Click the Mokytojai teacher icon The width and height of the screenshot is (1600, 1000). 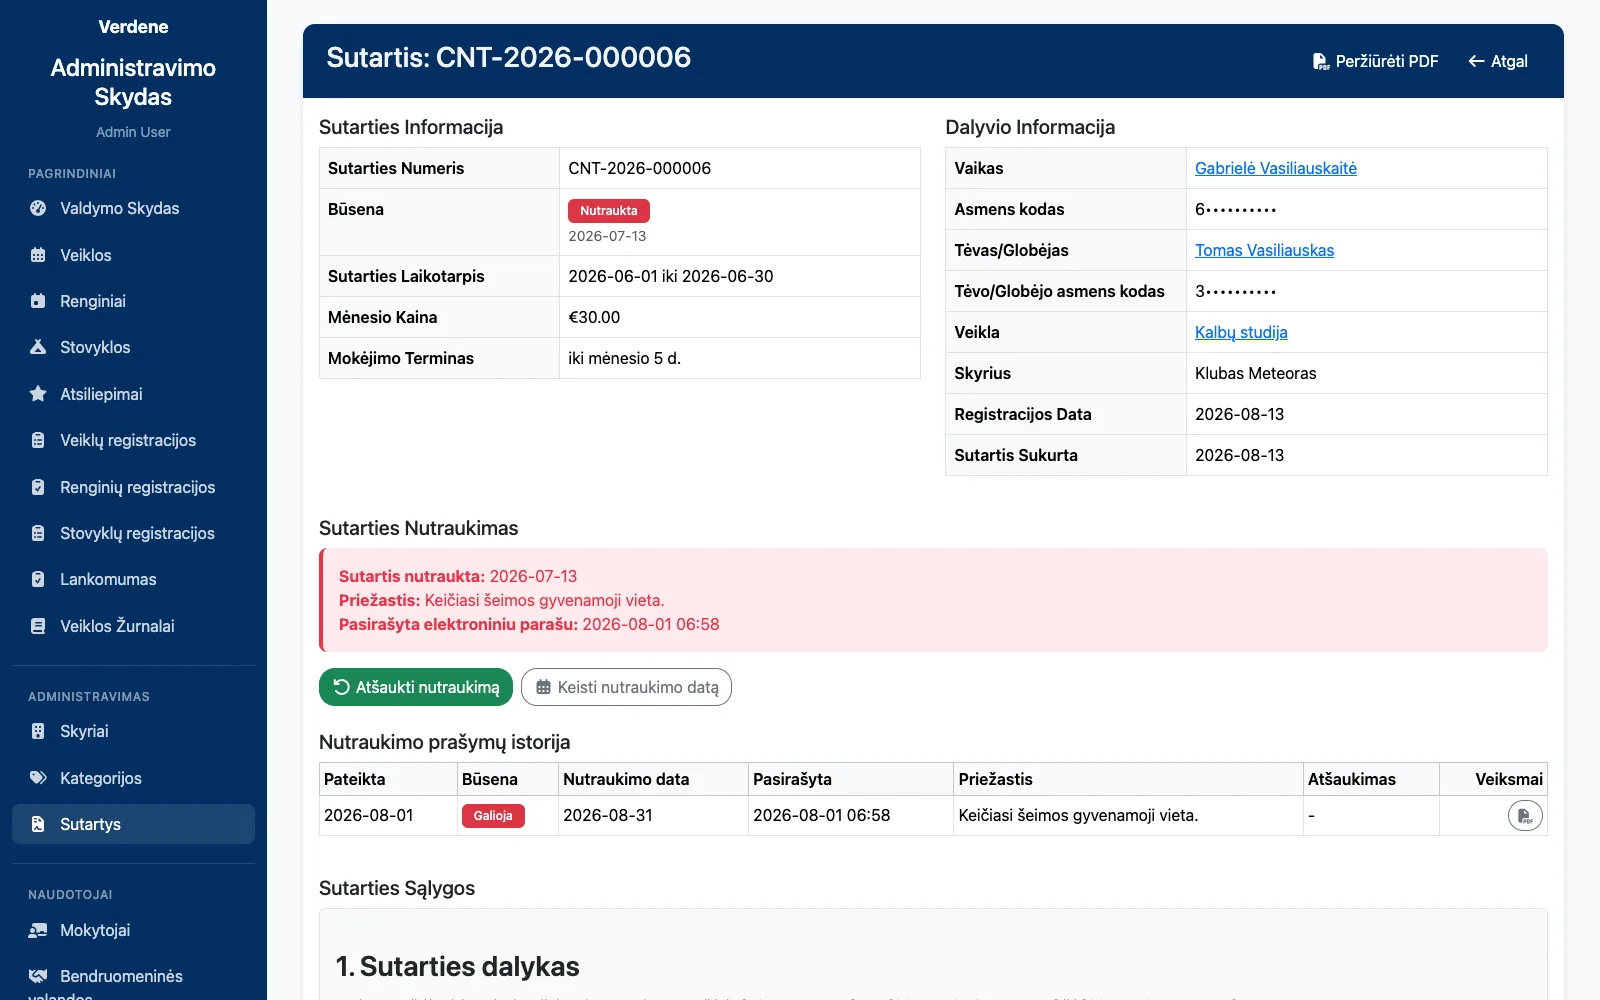tap(38, 930)
